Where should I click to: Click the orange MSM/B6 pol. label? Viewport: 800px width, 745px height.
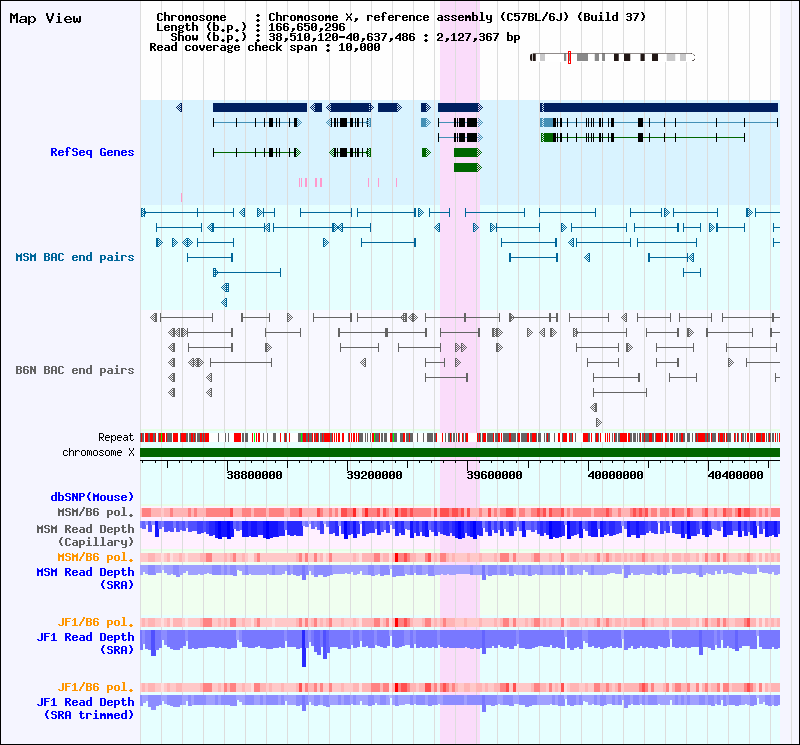click(x=95, y=557)
